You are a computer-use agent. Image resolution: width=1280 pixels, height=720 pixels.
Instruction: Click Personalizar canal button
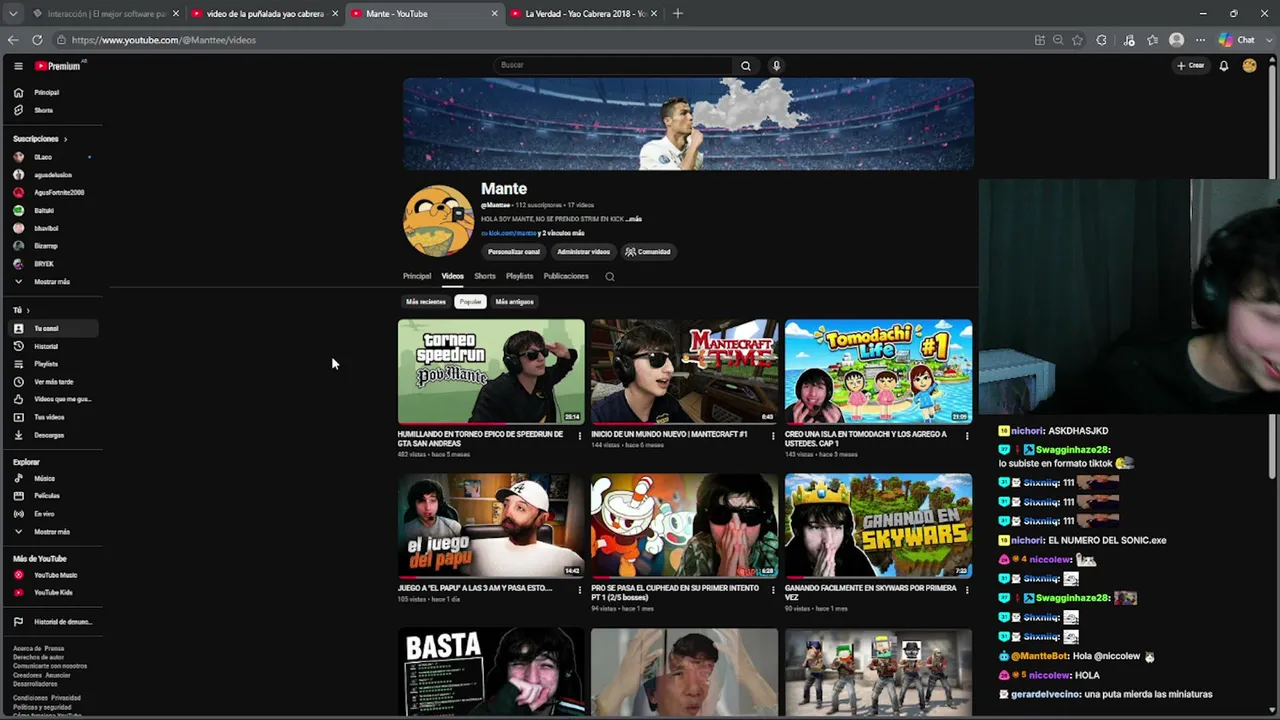[514, 252]
